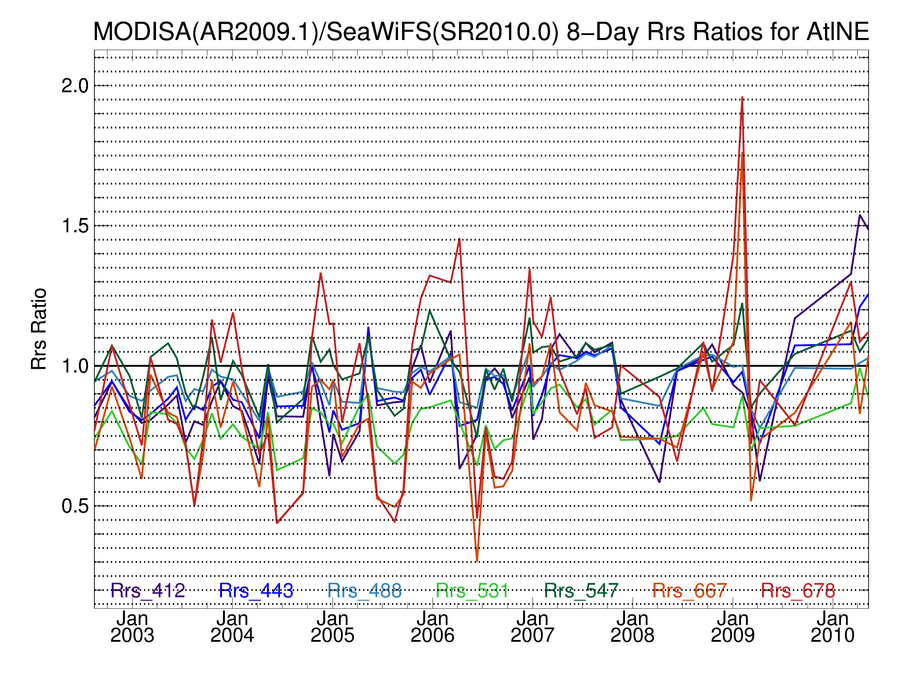Select the Rrs_488 legend label
Image resolution: width=900 pixels, height=675 pixels.
pyautogui.click(x=364, y=590)
